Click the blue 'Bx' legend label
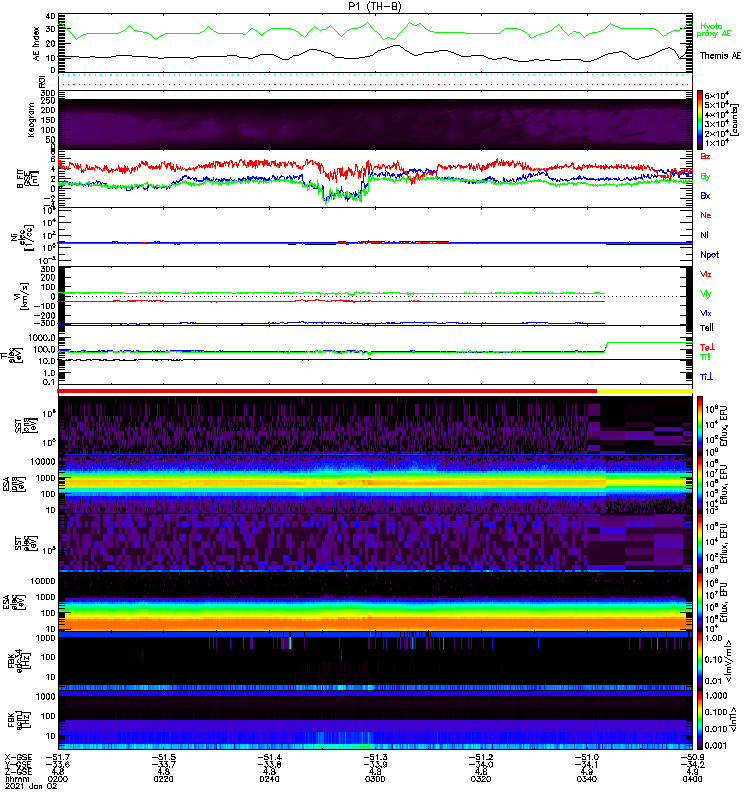Image resolution: width=750 pixels, height=800 pixels. tap(705, 196)
